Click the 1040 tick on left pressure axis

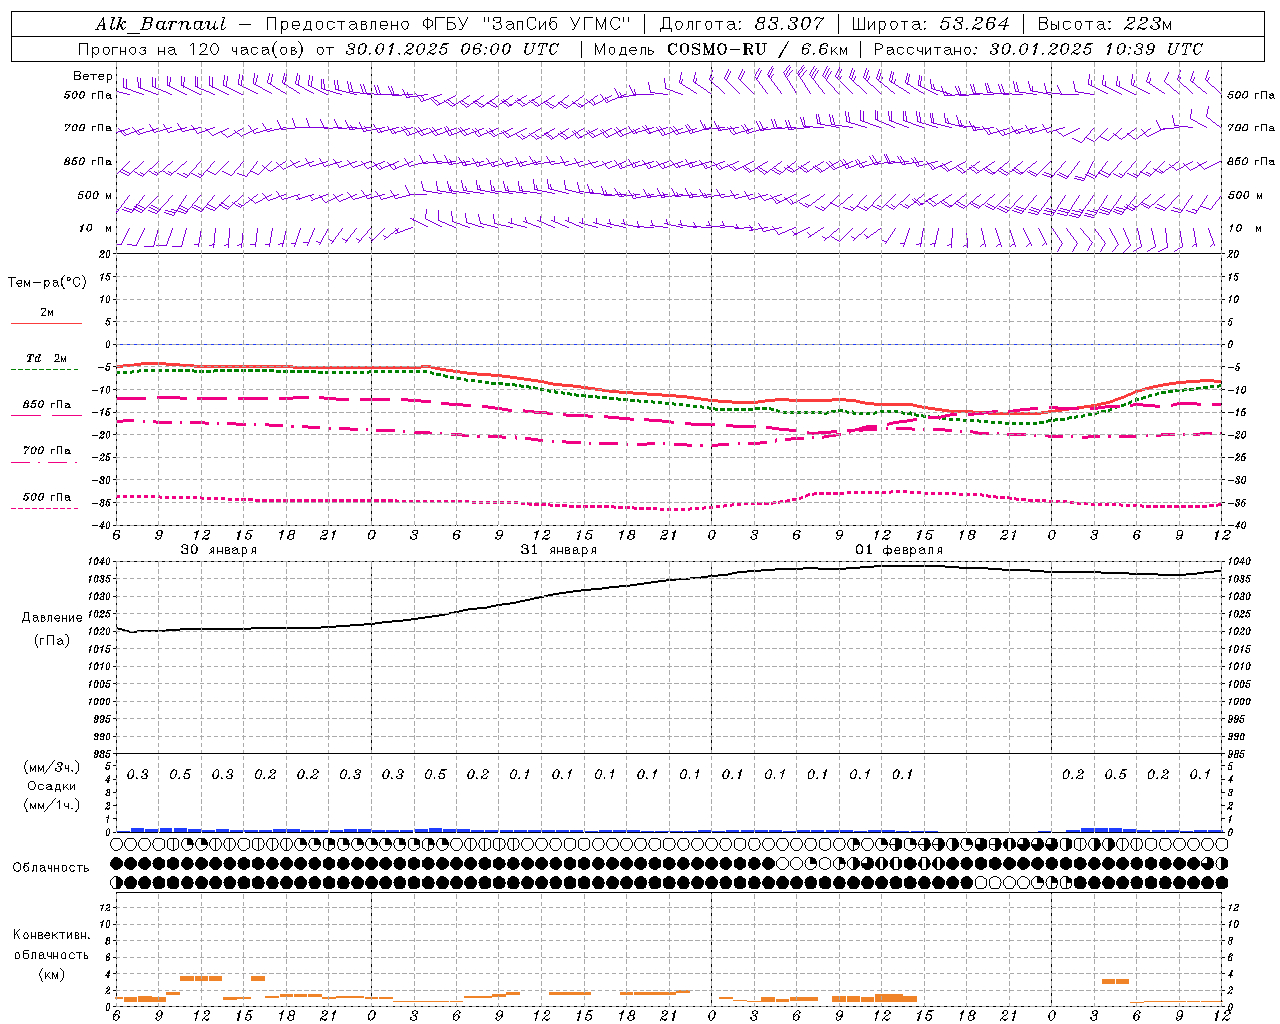click(x=101, y=562)
